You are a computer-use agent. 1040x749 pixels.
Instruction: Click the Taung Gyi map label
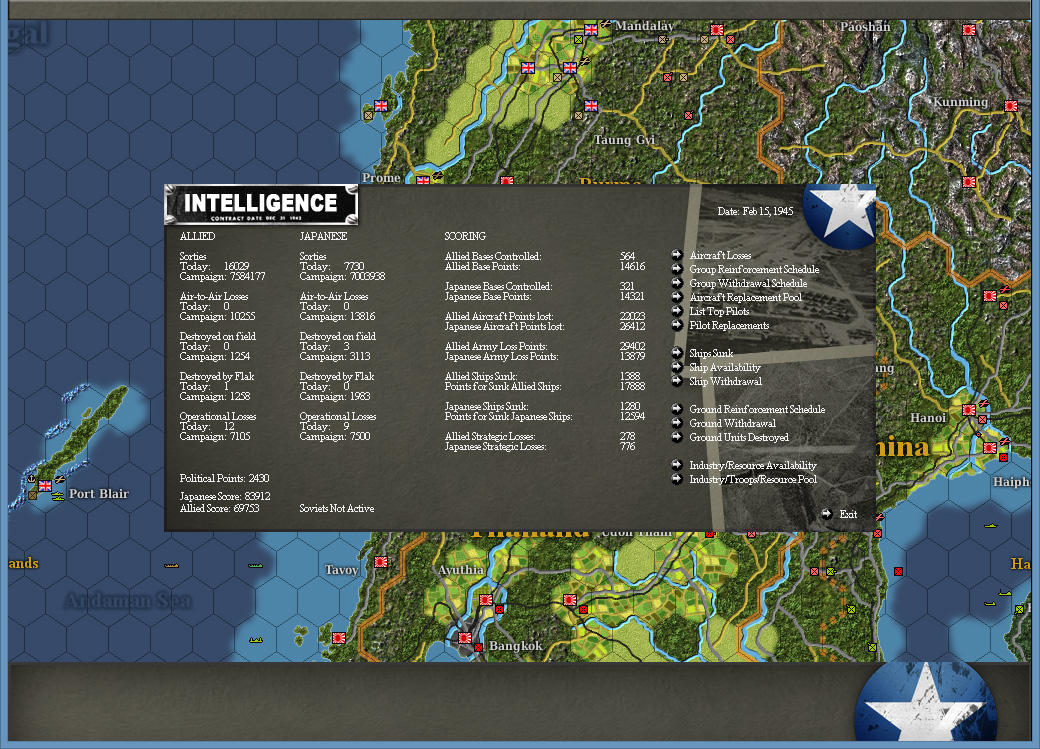point(624,140)
